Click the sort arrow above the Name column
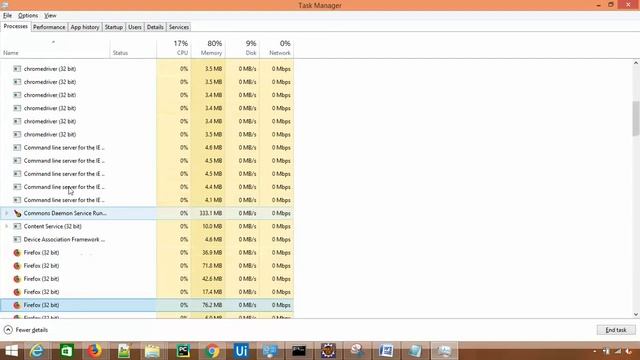640x360 pixels. (53, 42)
